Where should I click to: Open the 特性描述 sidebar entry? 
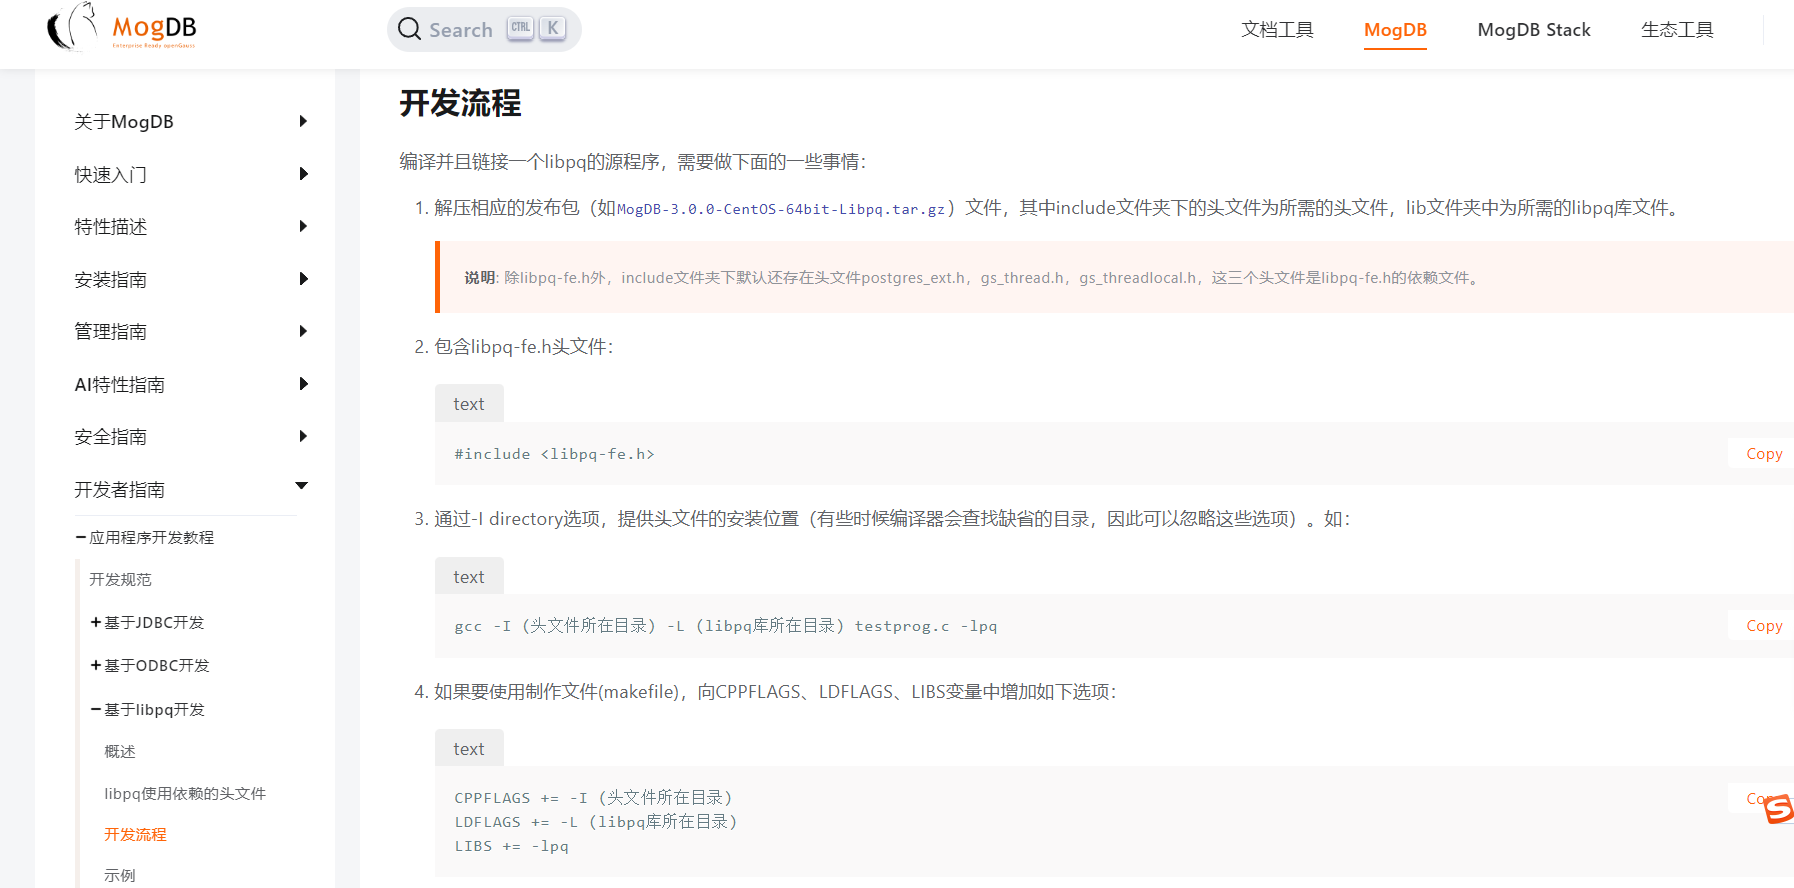111,227
